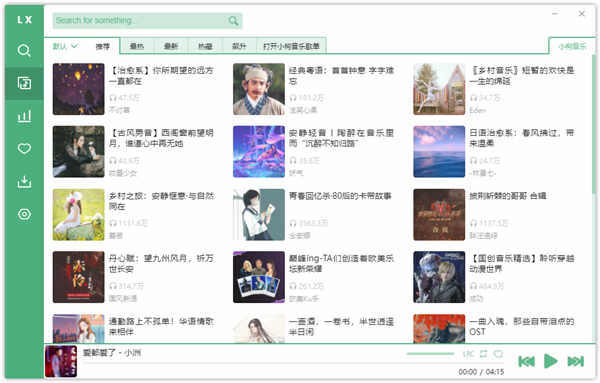Open the 翻唱ing playlist cover
The image size is (600, 383).
(259, 277)
